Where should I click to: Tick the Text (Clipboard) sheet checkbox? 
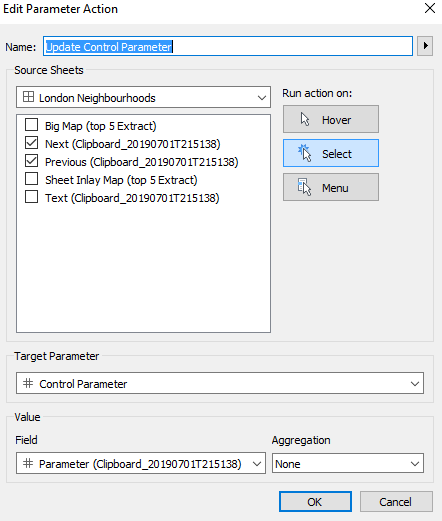point(31,197)
